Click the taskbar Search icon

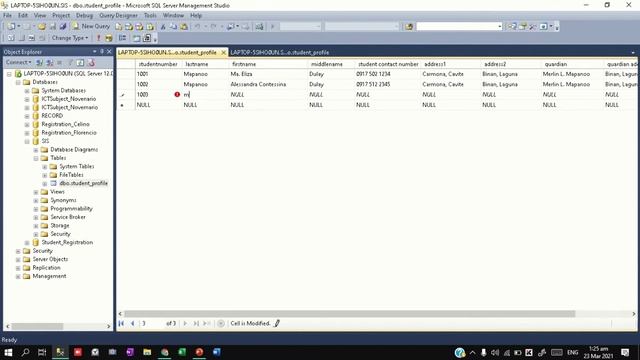[25, 352]
